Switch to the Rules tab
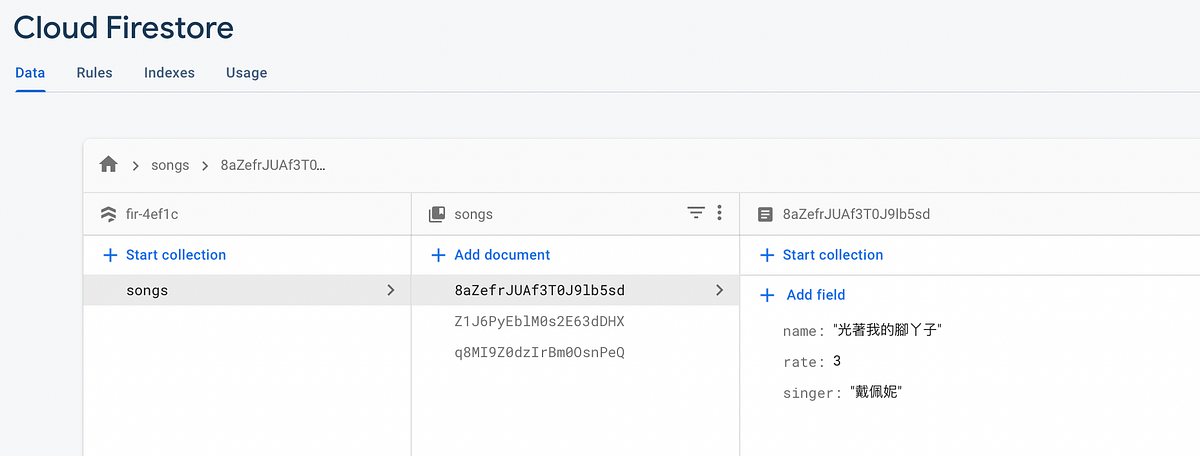The width and height of the screenshot is (1200, 456). point(94,73)
